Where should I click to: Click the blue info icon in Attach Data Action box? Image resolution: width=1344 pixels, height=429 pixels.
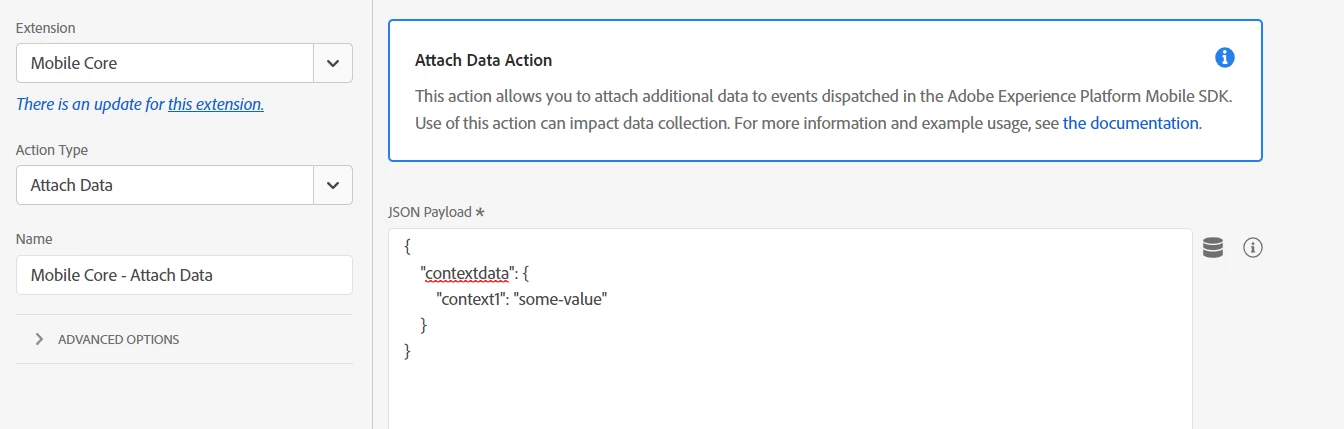[1225, 57]
